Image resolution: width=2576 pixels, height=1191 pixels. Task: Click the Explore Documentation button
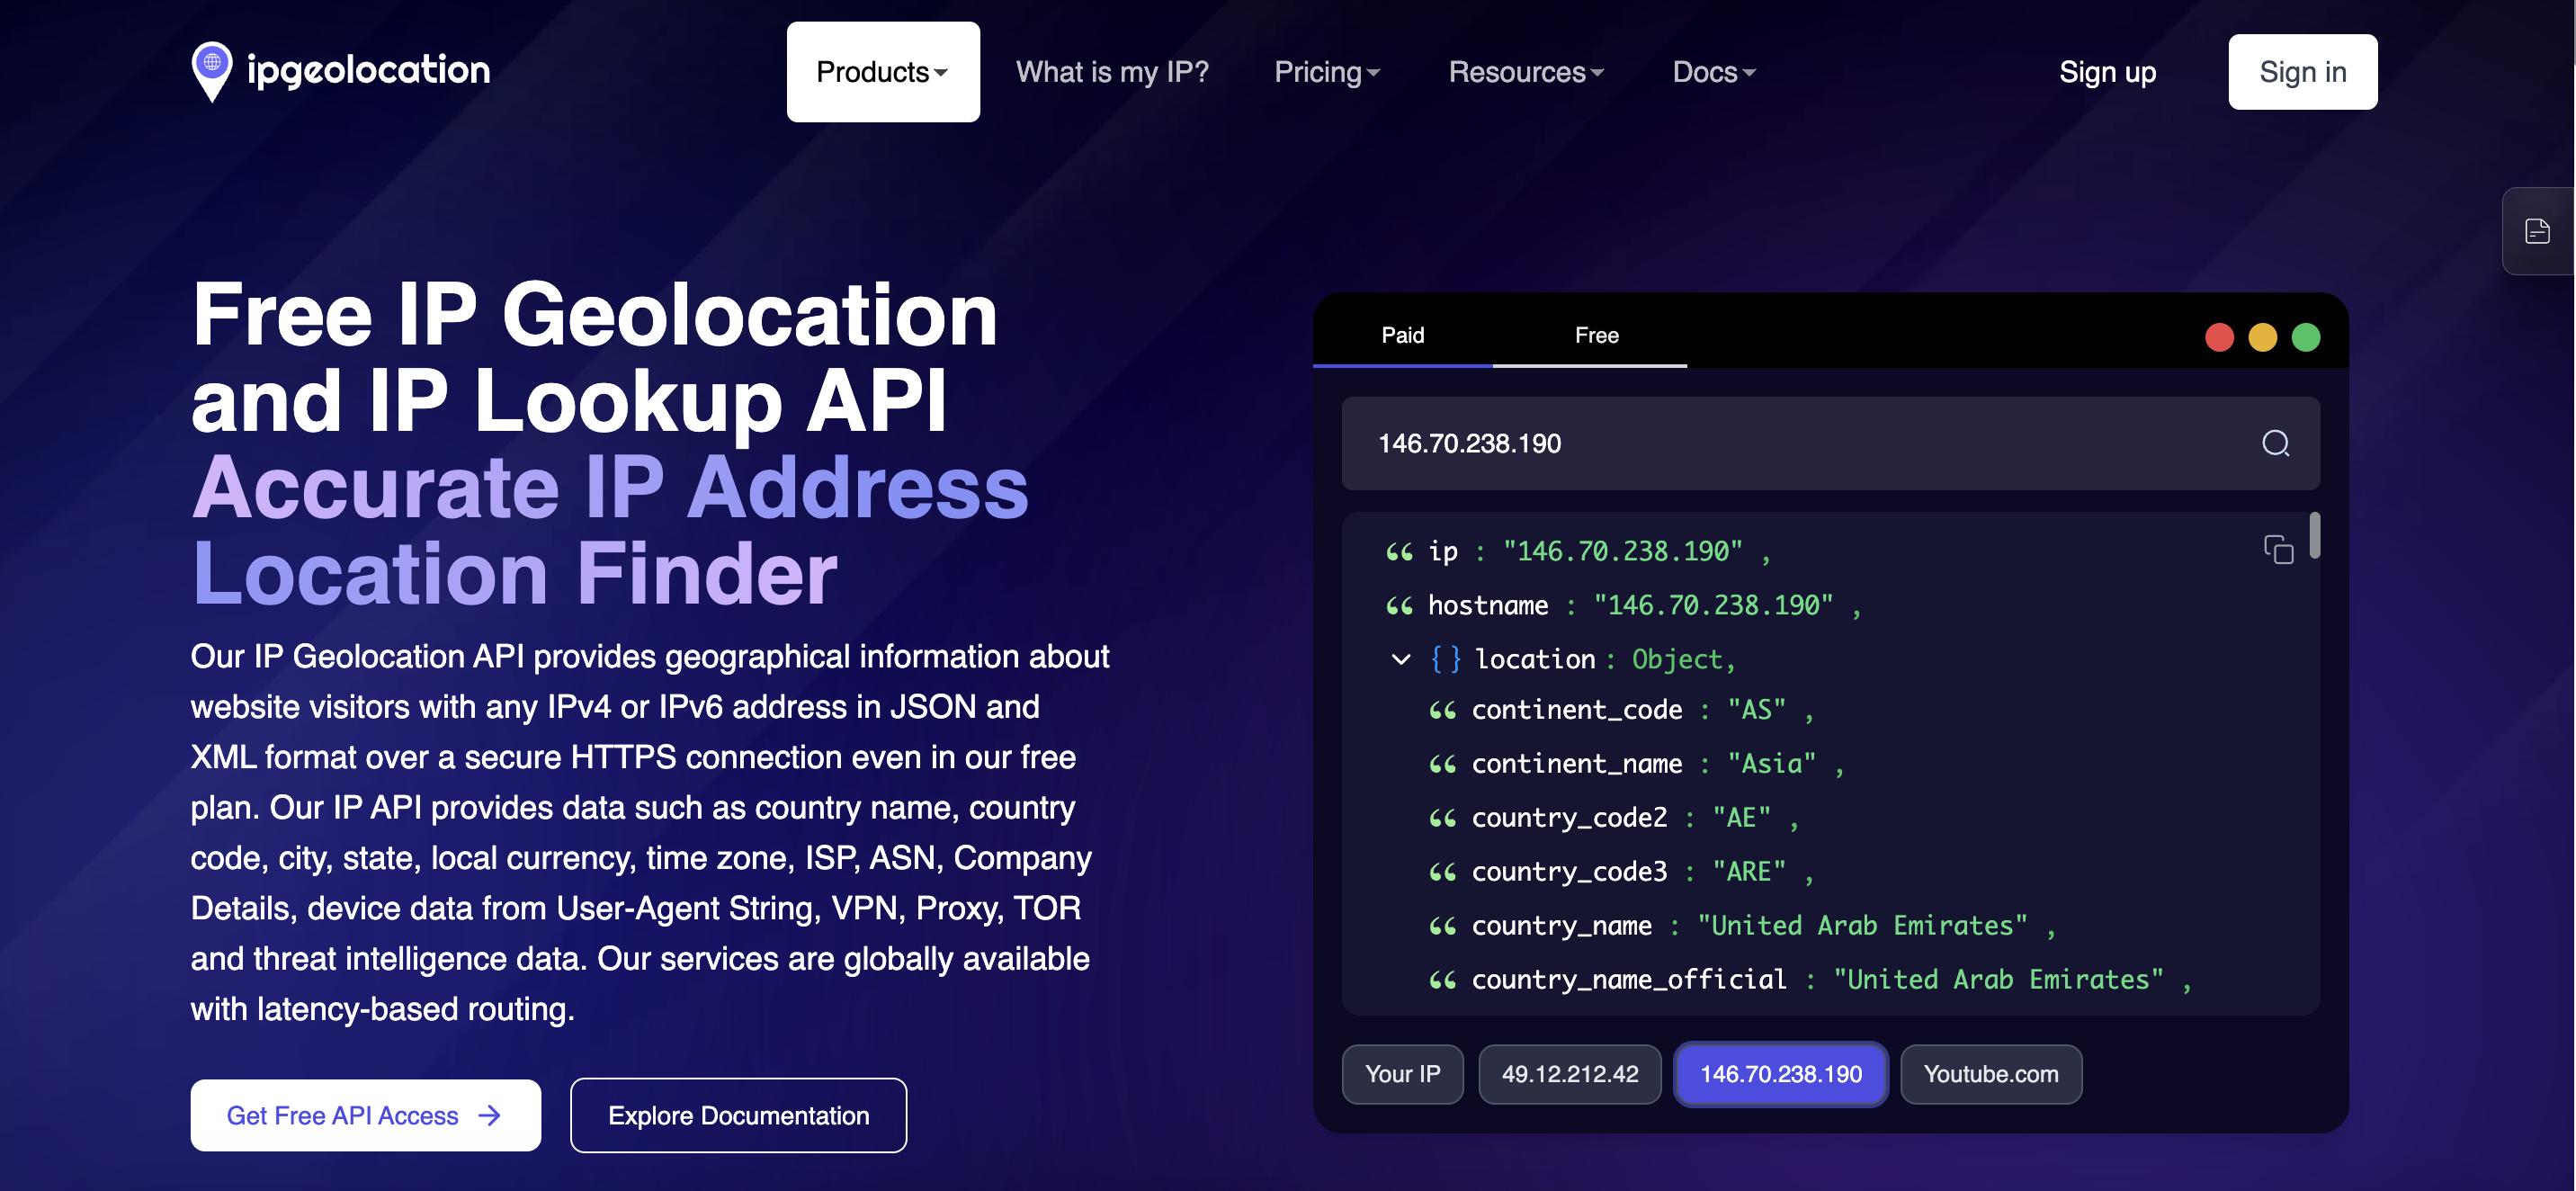pyautogui.click(x=738, y=1115)
